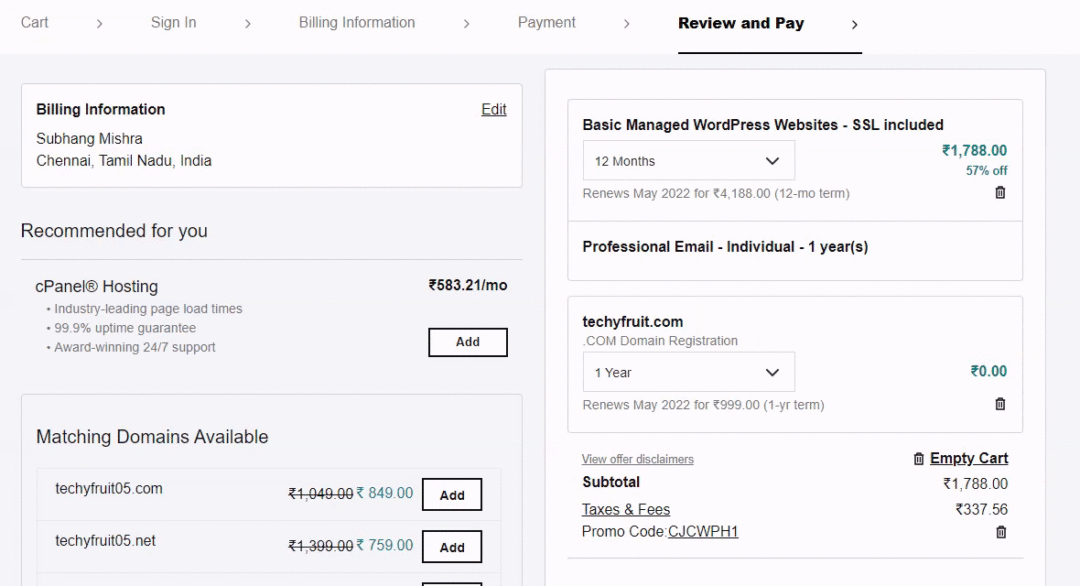Open View offer disclaimers link
Viewport: 1080px width, 586px height.
[637, 459]
